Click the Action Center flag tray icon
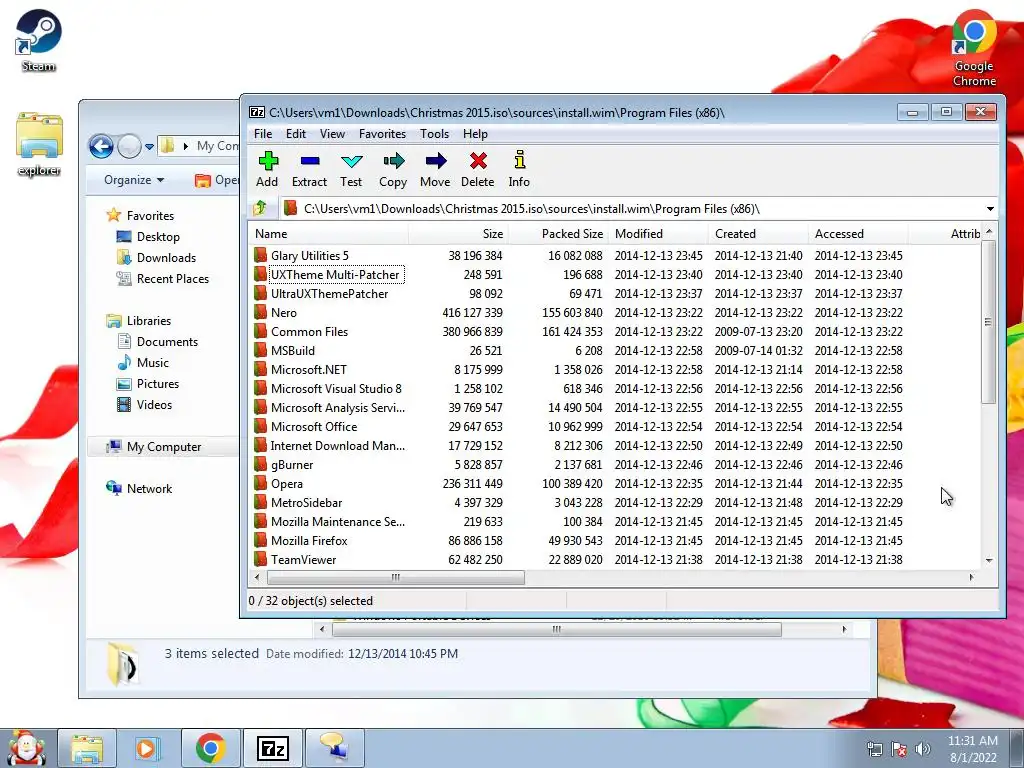This screenshot has height=768, width=1024. pos(899,749)
